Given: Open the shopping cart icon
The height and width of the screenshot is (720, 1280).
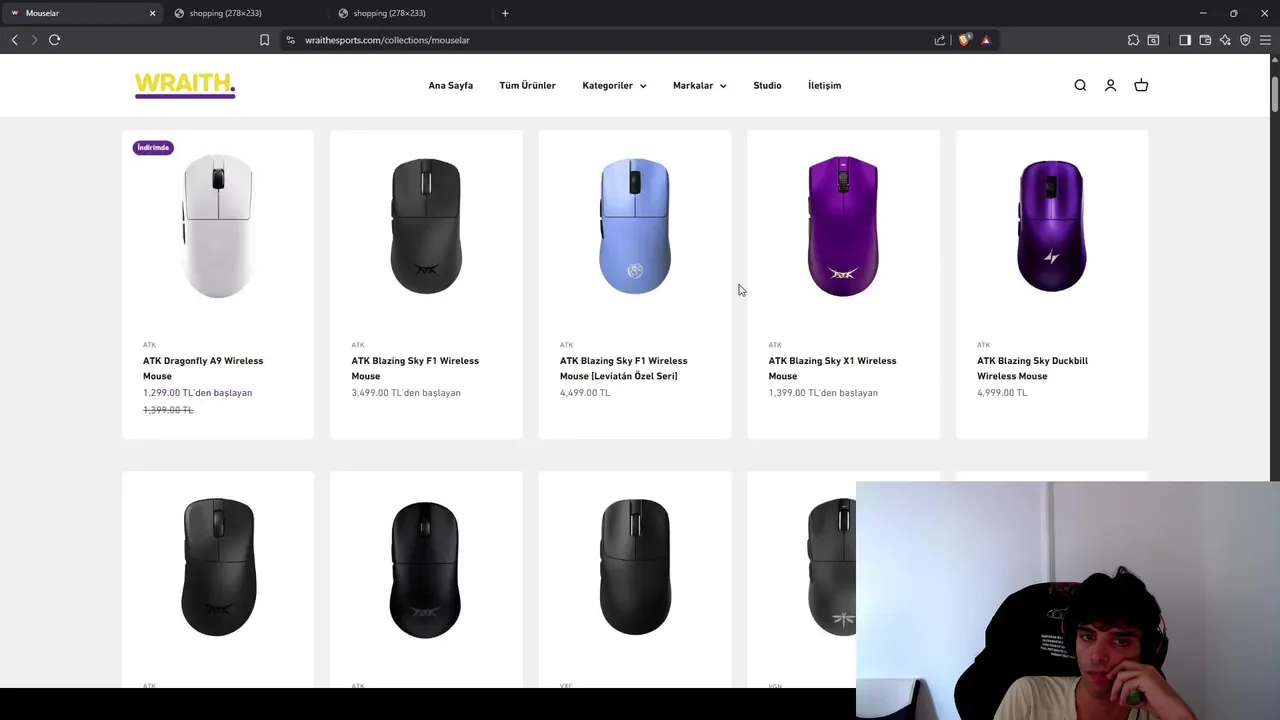Looking at the screenshot, I should (x=1141, y=85).
